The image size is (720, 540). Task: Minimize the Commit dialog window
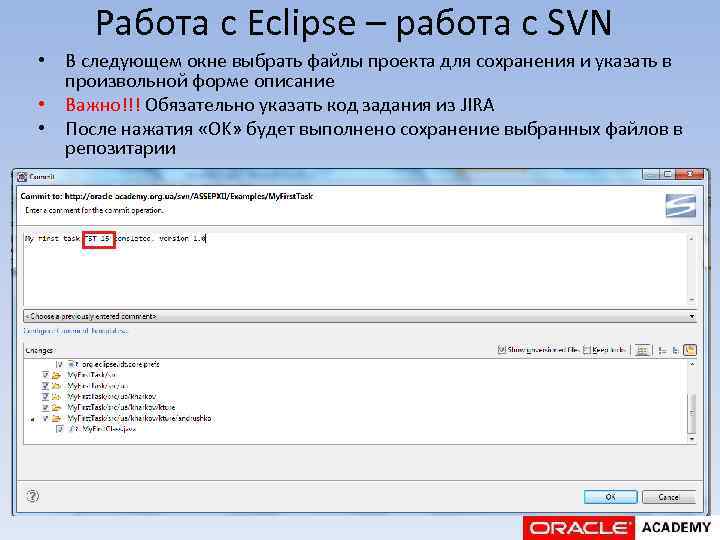click(x=651, y=174)
